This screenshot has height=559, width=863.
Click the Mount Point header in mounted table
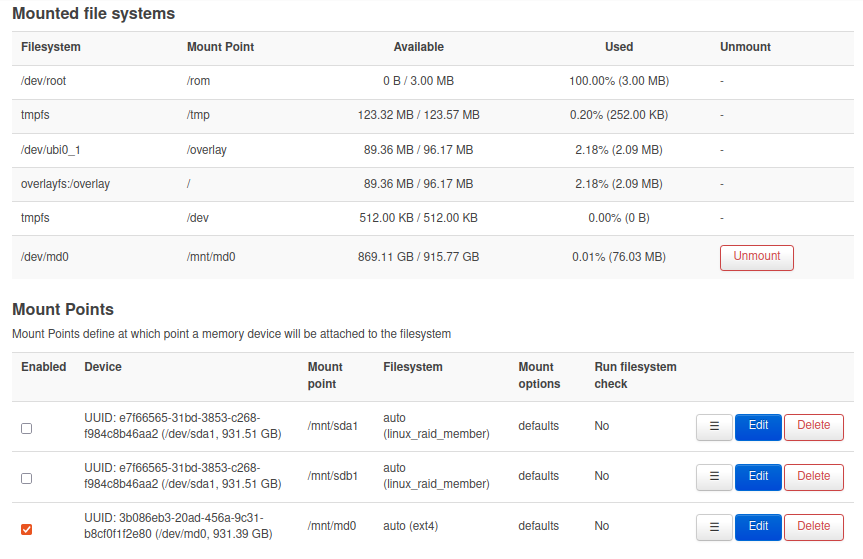pos(220,47)
